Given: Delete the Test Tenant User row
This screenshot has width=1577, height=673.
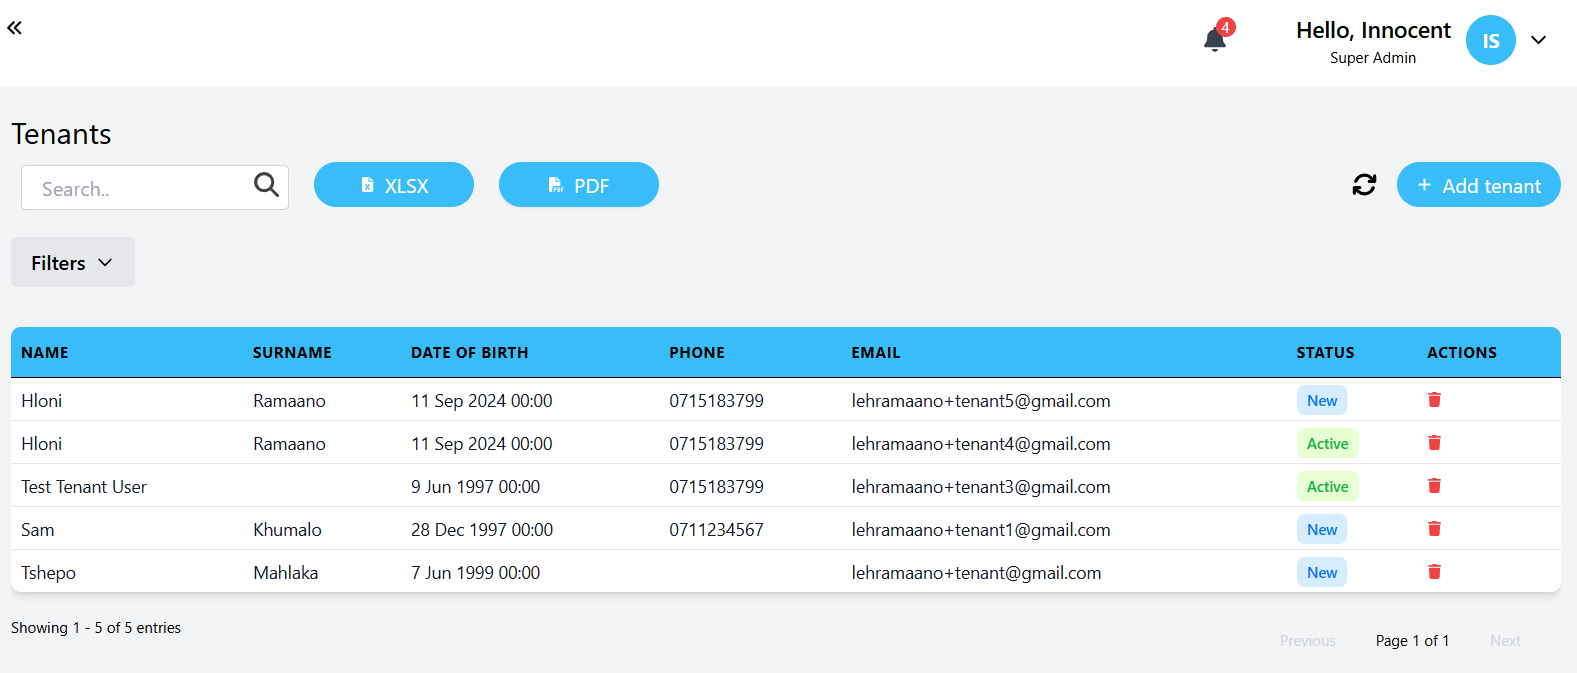Looking at the screenshot, I should [1434, 486].
